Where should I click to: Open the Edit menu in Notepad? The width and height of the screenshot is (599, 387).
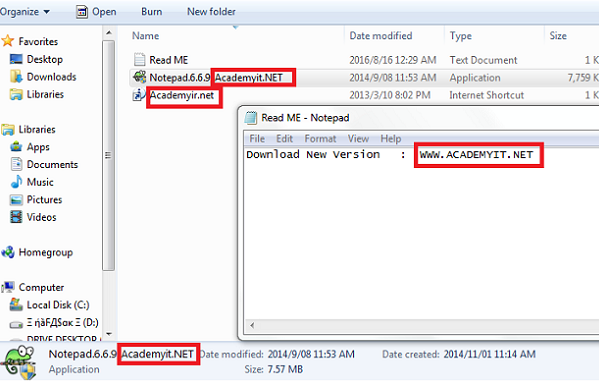[285, 139]
